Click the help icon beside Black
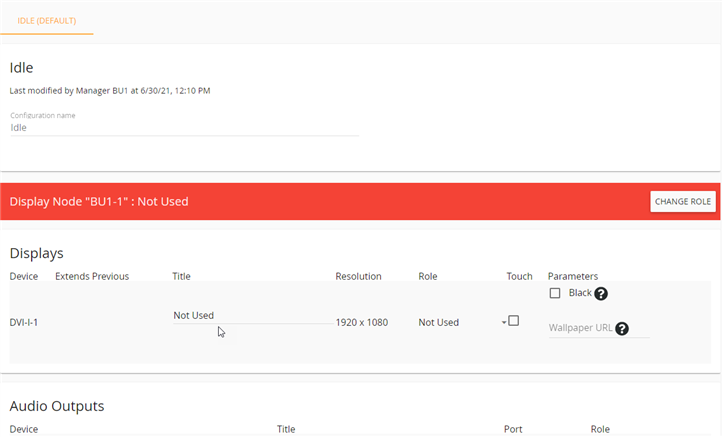This screenshot has height=437, width=722. pyautogui.click(x=601, y=294)
